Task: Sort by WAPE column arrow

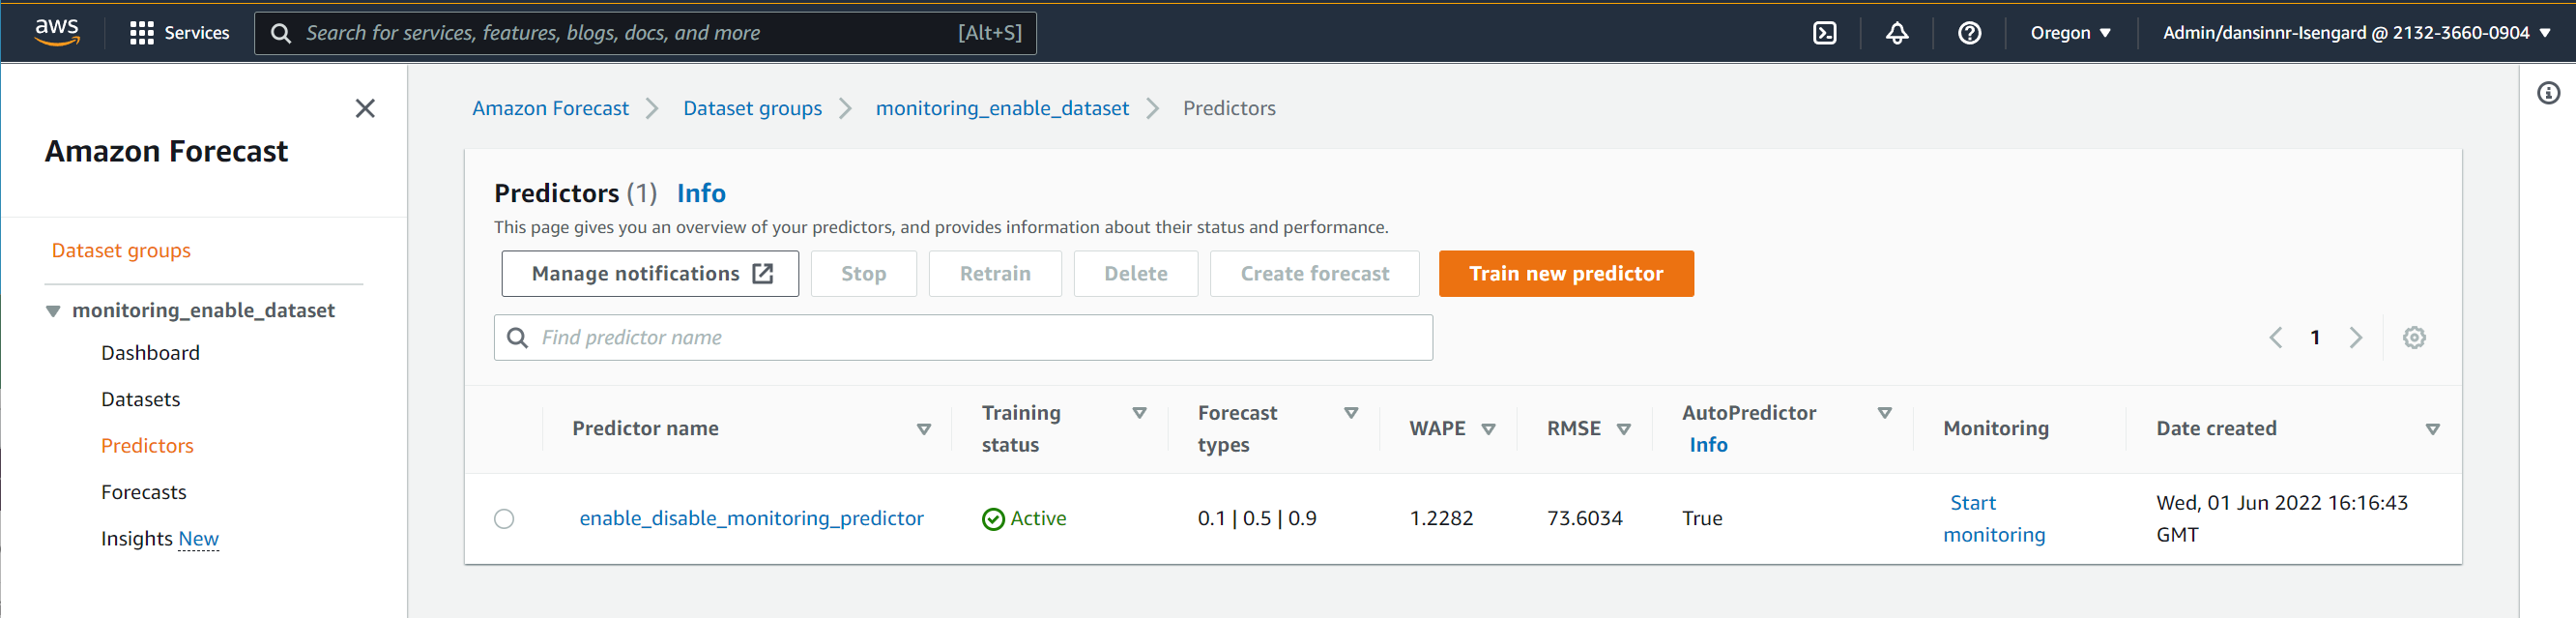Action: click(1488, 429)
